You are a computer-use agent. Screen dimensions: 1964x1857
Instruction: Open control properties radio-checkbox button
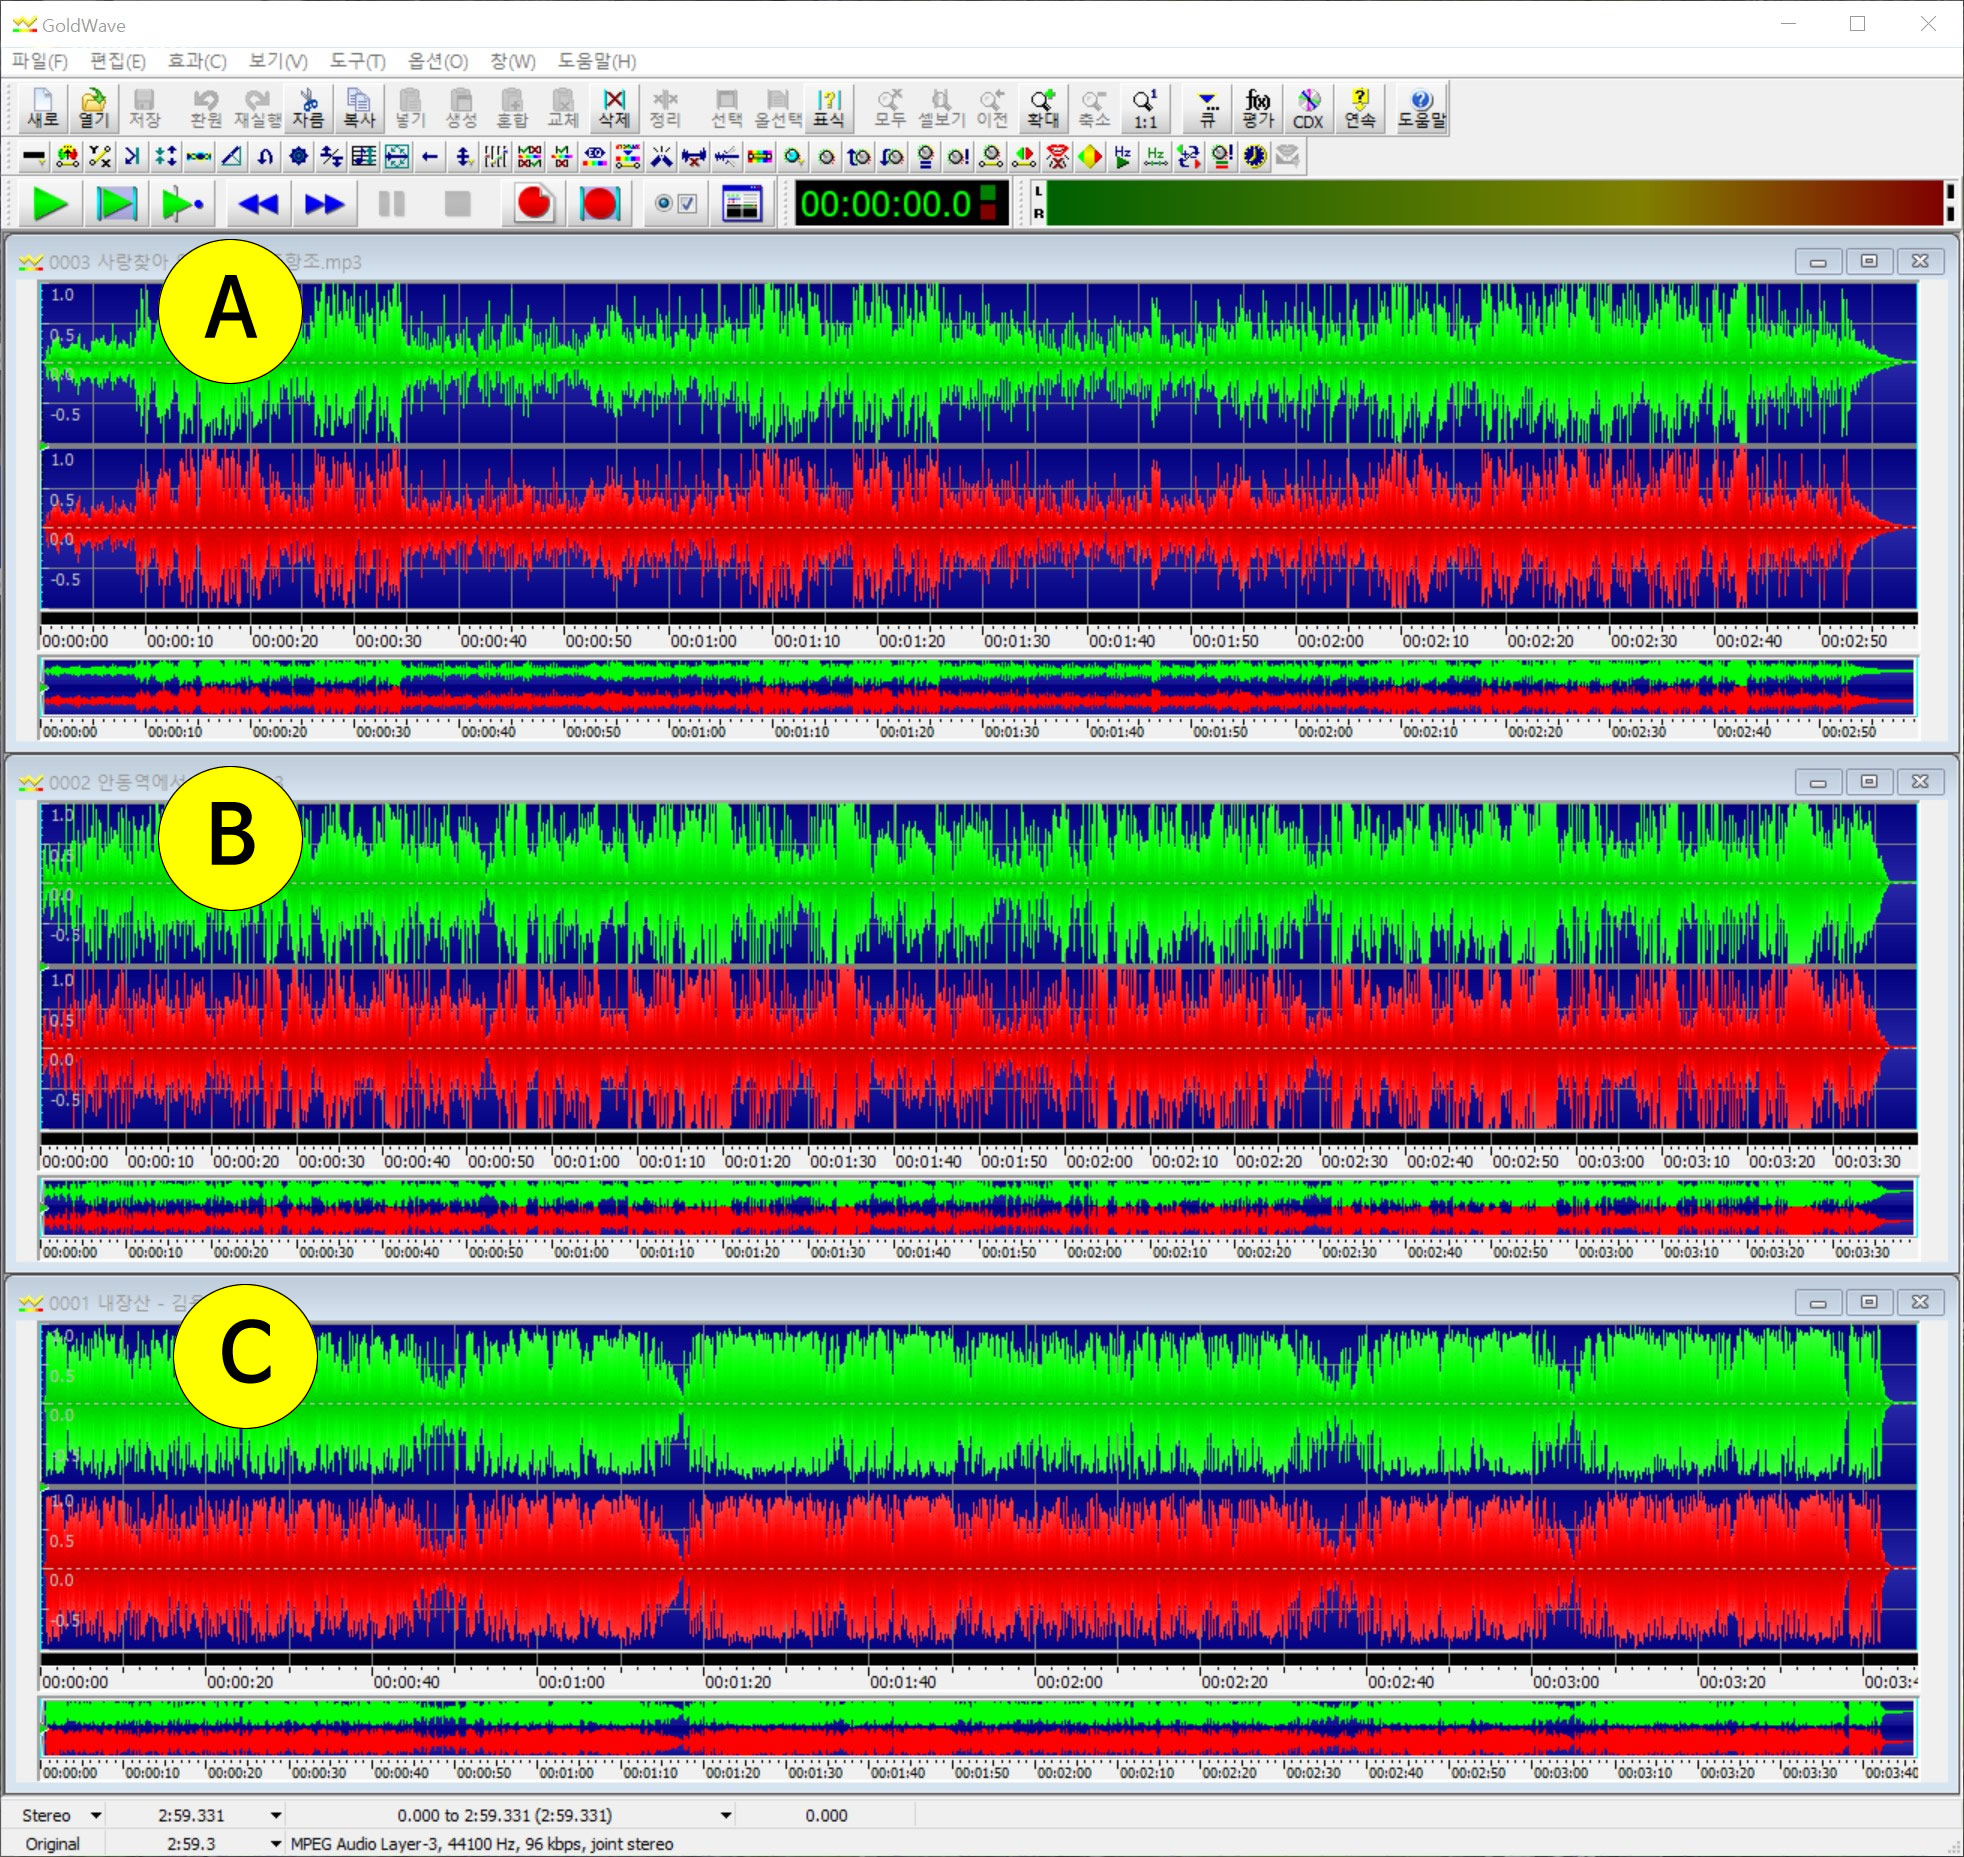(676, 204)
